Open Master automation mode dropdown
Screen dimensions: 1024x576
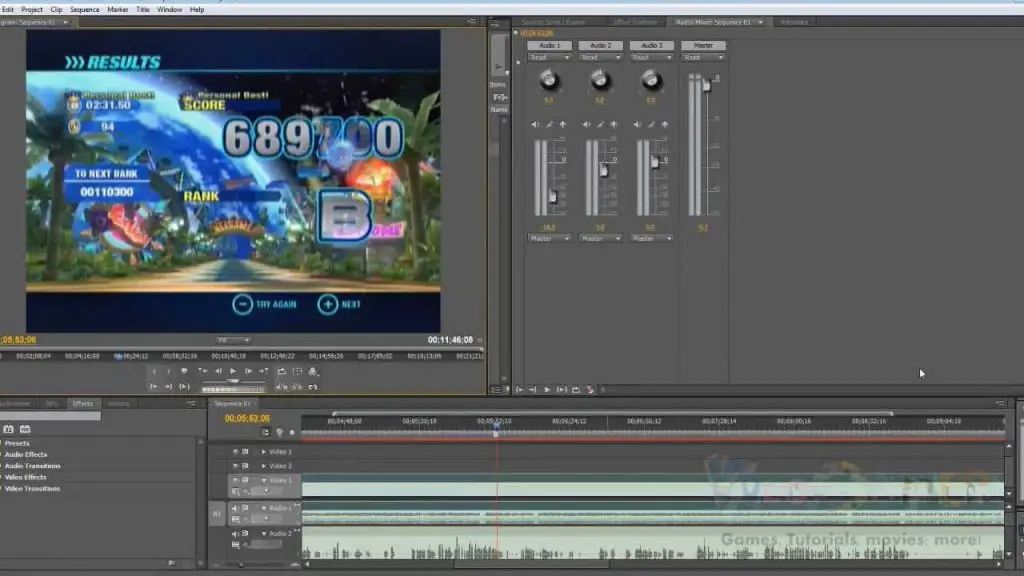pyautogui.click(x=703, y=57)
